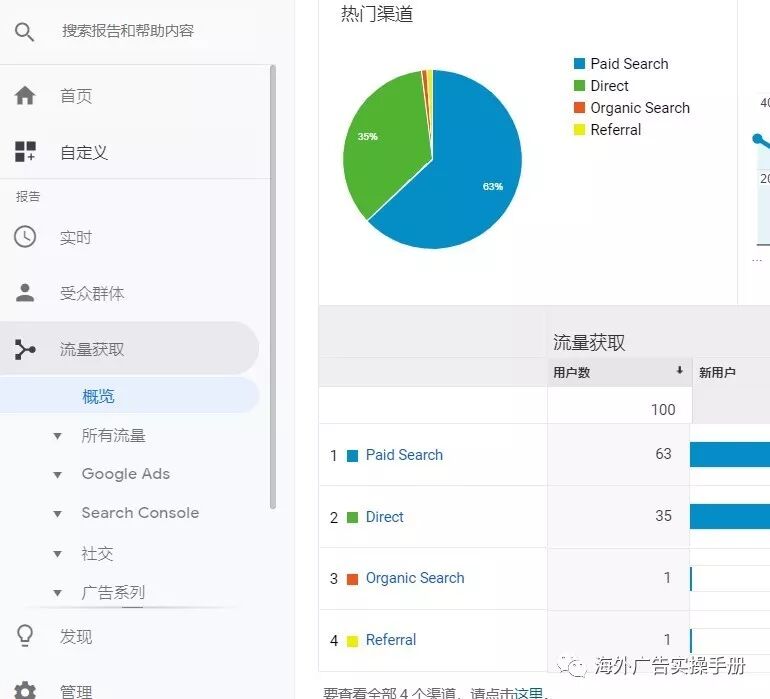Viewport: 770px width, 699px height.
Task: Go to 首页 in sidebar
Action: tap(76, 96)
